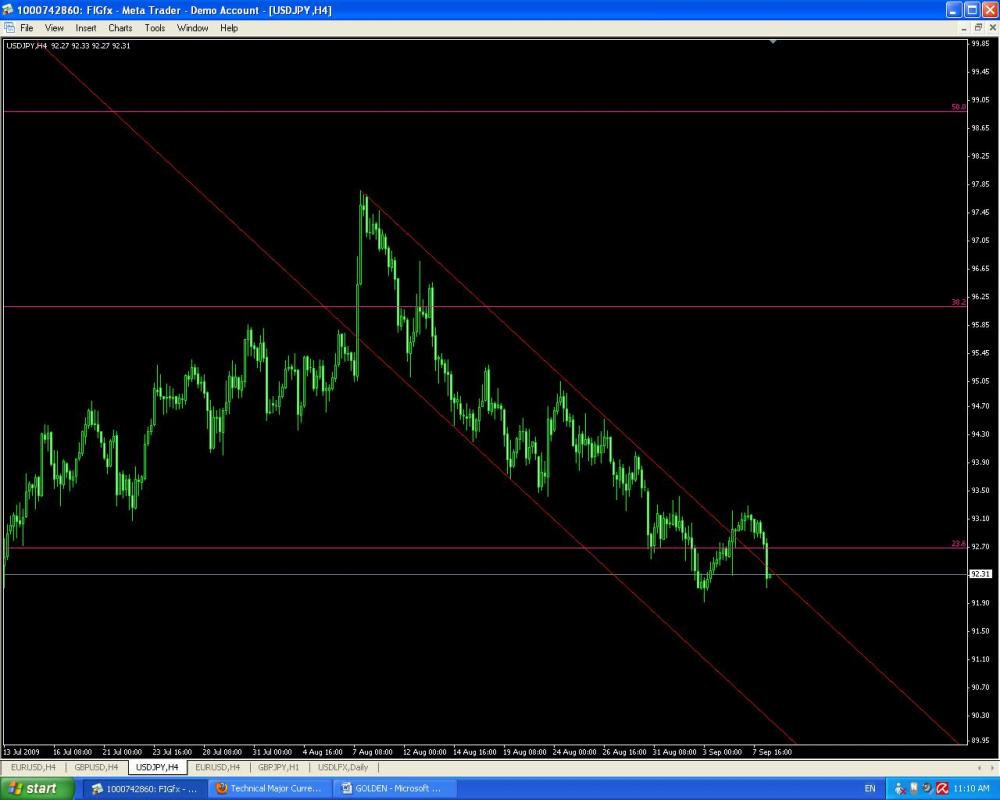Open the Tools menu
The image size is (1000, 800).
(154, 28)
